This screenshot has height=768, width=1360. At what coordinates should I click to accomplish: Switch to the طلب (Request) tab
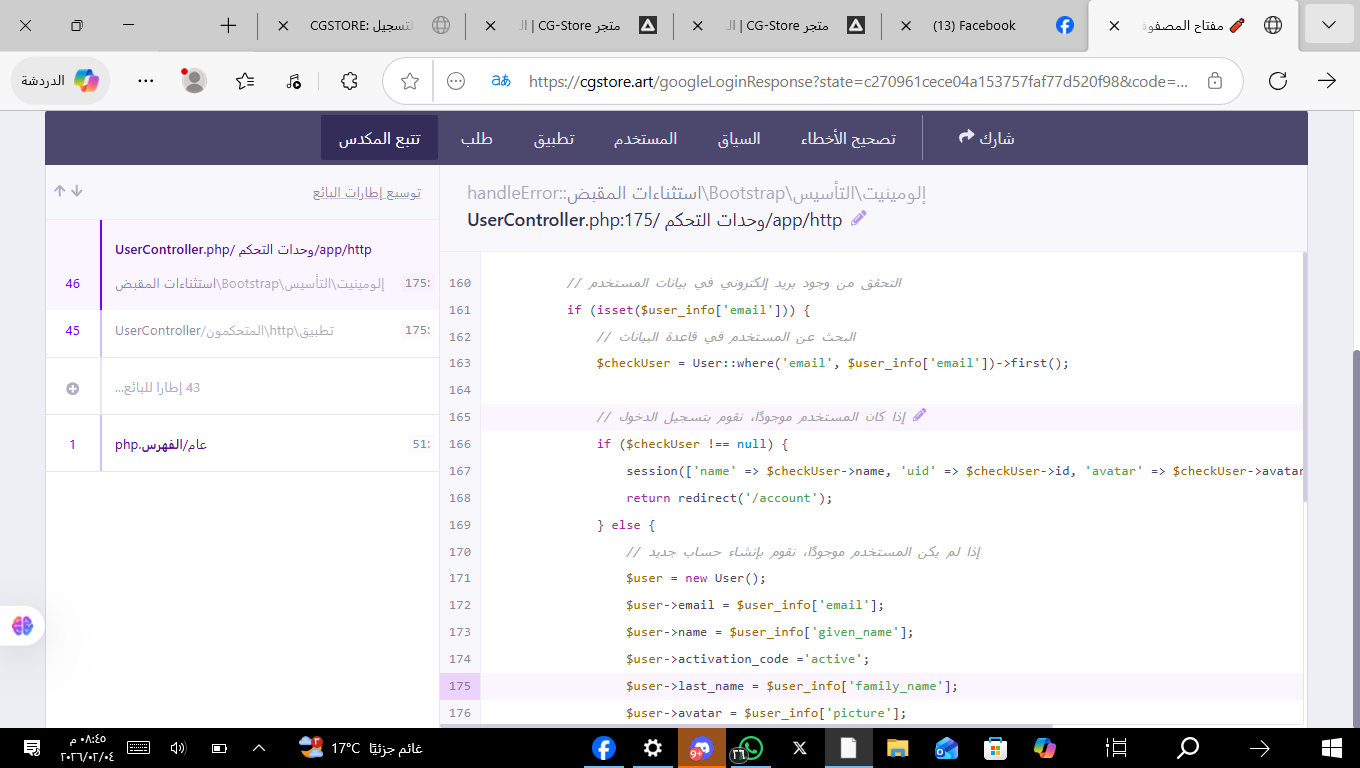(x=477, y=138)
